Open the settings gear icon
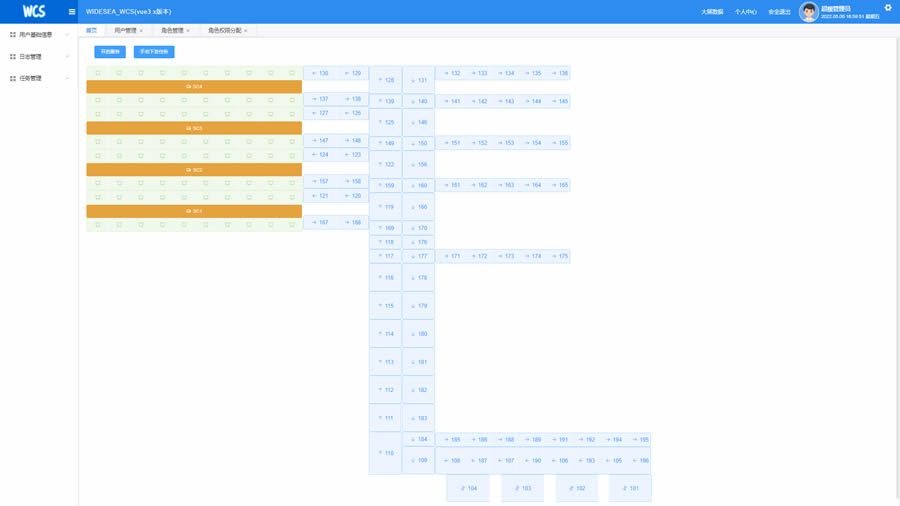Image resolution: width=900 pixels, height=506 pixels. coord(888,7)
